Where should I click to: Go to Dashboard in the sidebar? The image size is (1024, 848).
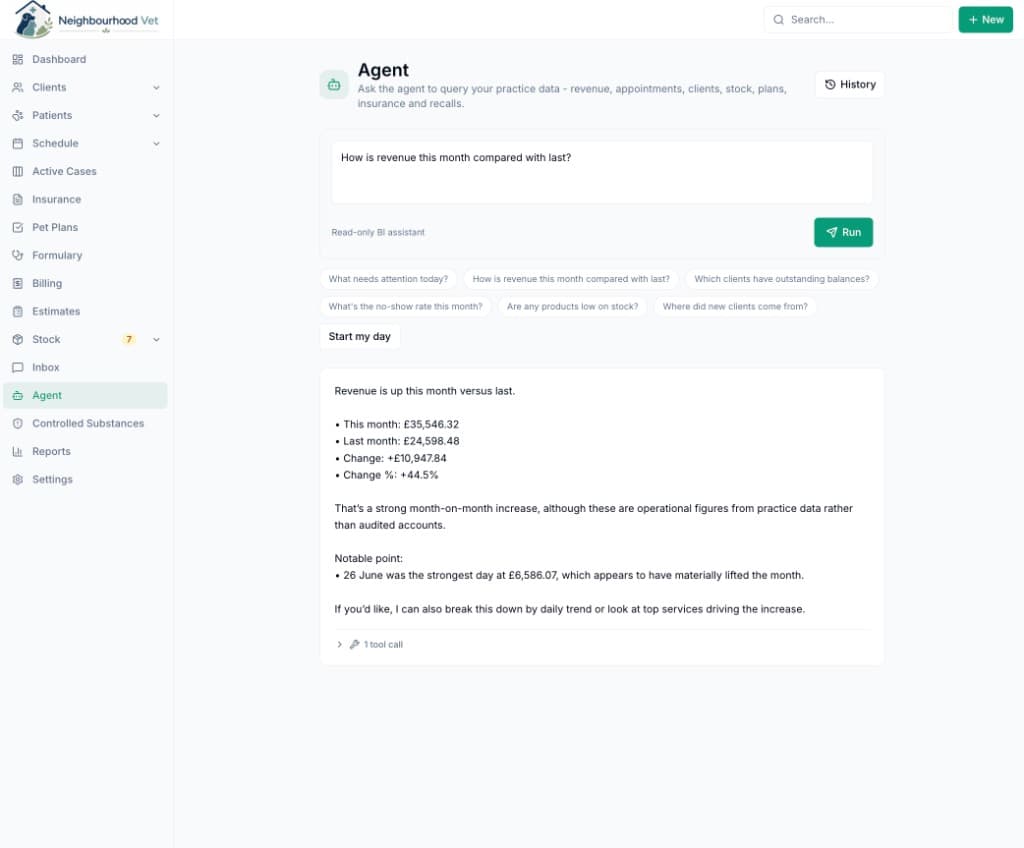coord(85,59)
